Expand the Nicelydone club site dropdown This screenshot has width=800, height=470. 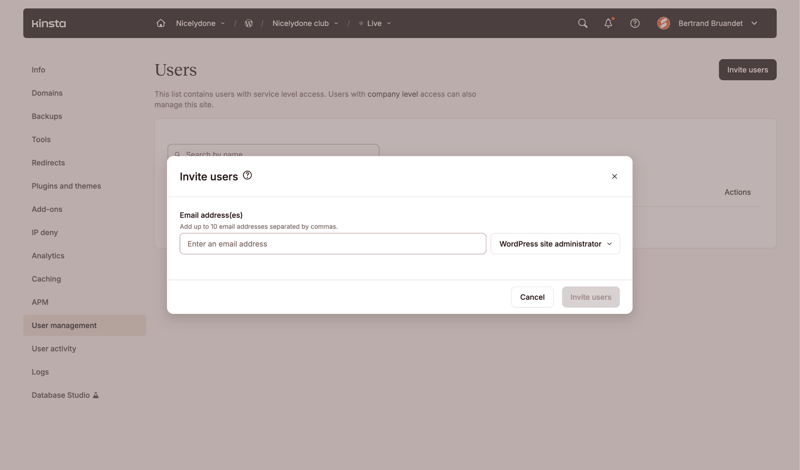305,23
